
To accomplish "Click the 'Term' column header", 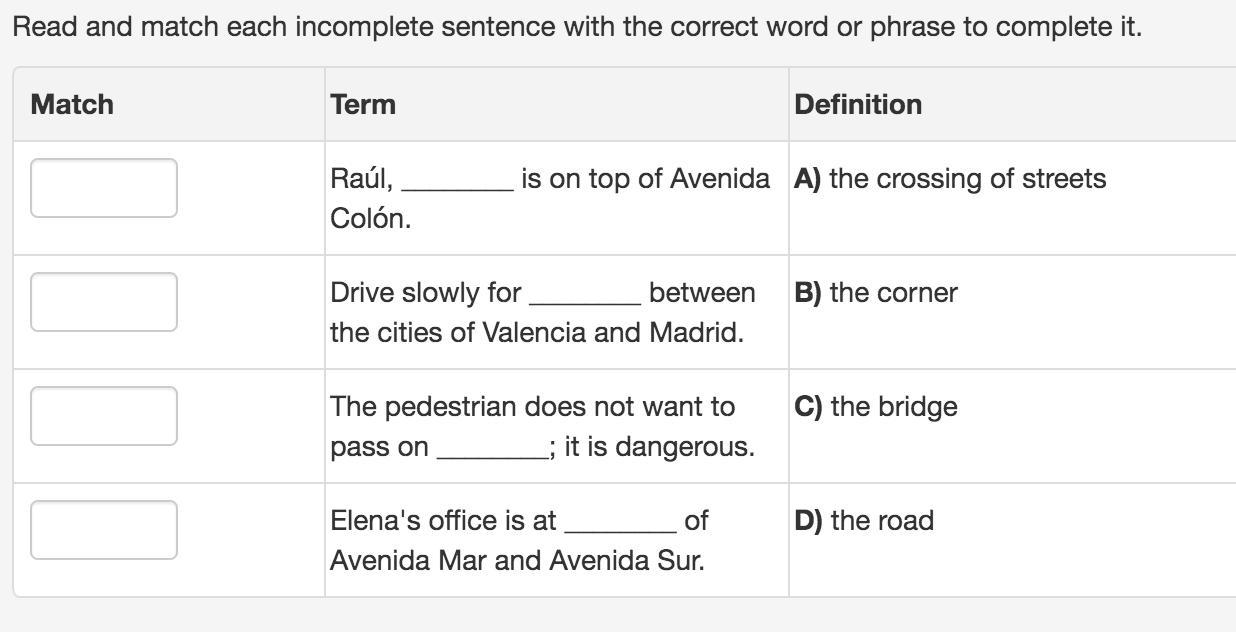I will (x=363, y=104).
